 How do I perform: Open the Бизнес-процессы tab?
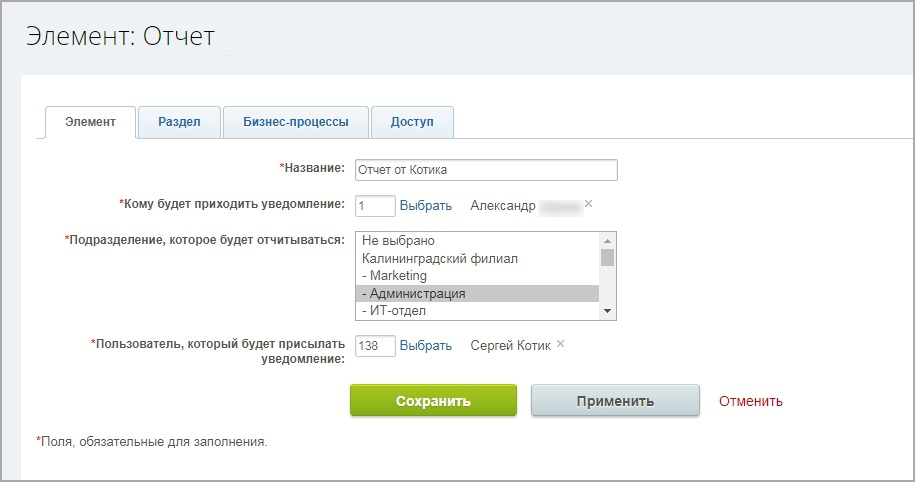pos(295,122)
